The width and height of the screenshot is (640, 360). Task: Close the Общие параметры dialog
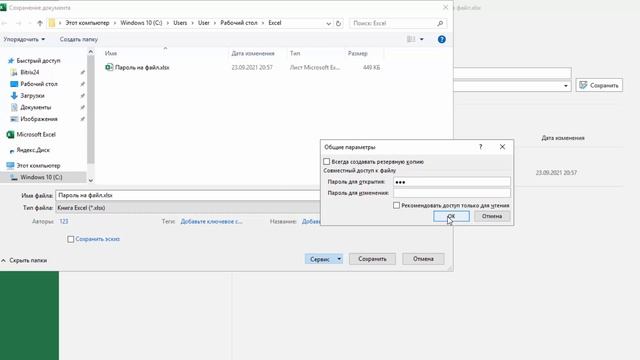coord(502,147)
